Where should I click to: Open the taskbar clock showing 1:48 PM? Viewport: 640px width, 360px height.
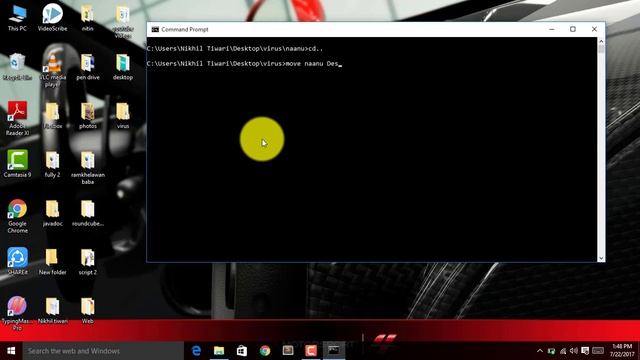622,351
